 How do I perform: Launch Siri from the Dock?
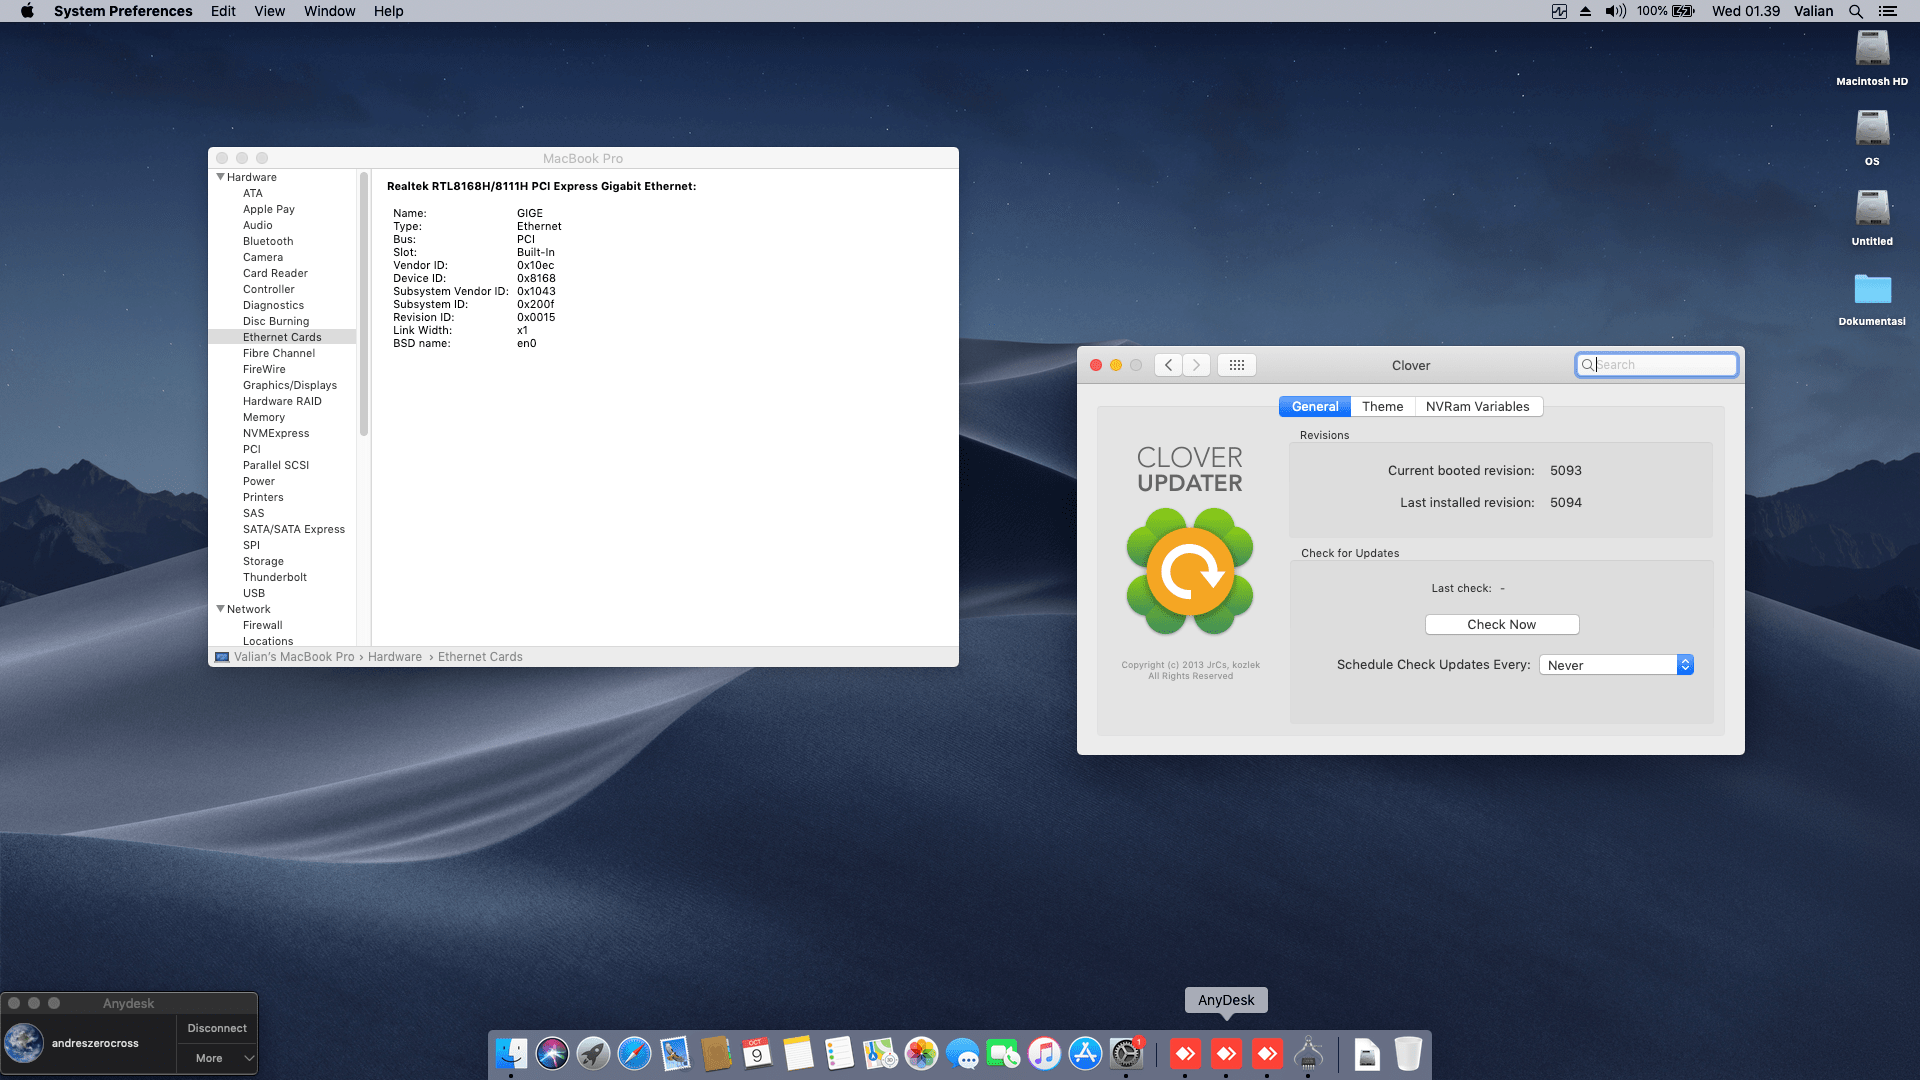pyautogui.click(x=552, y=1053)
